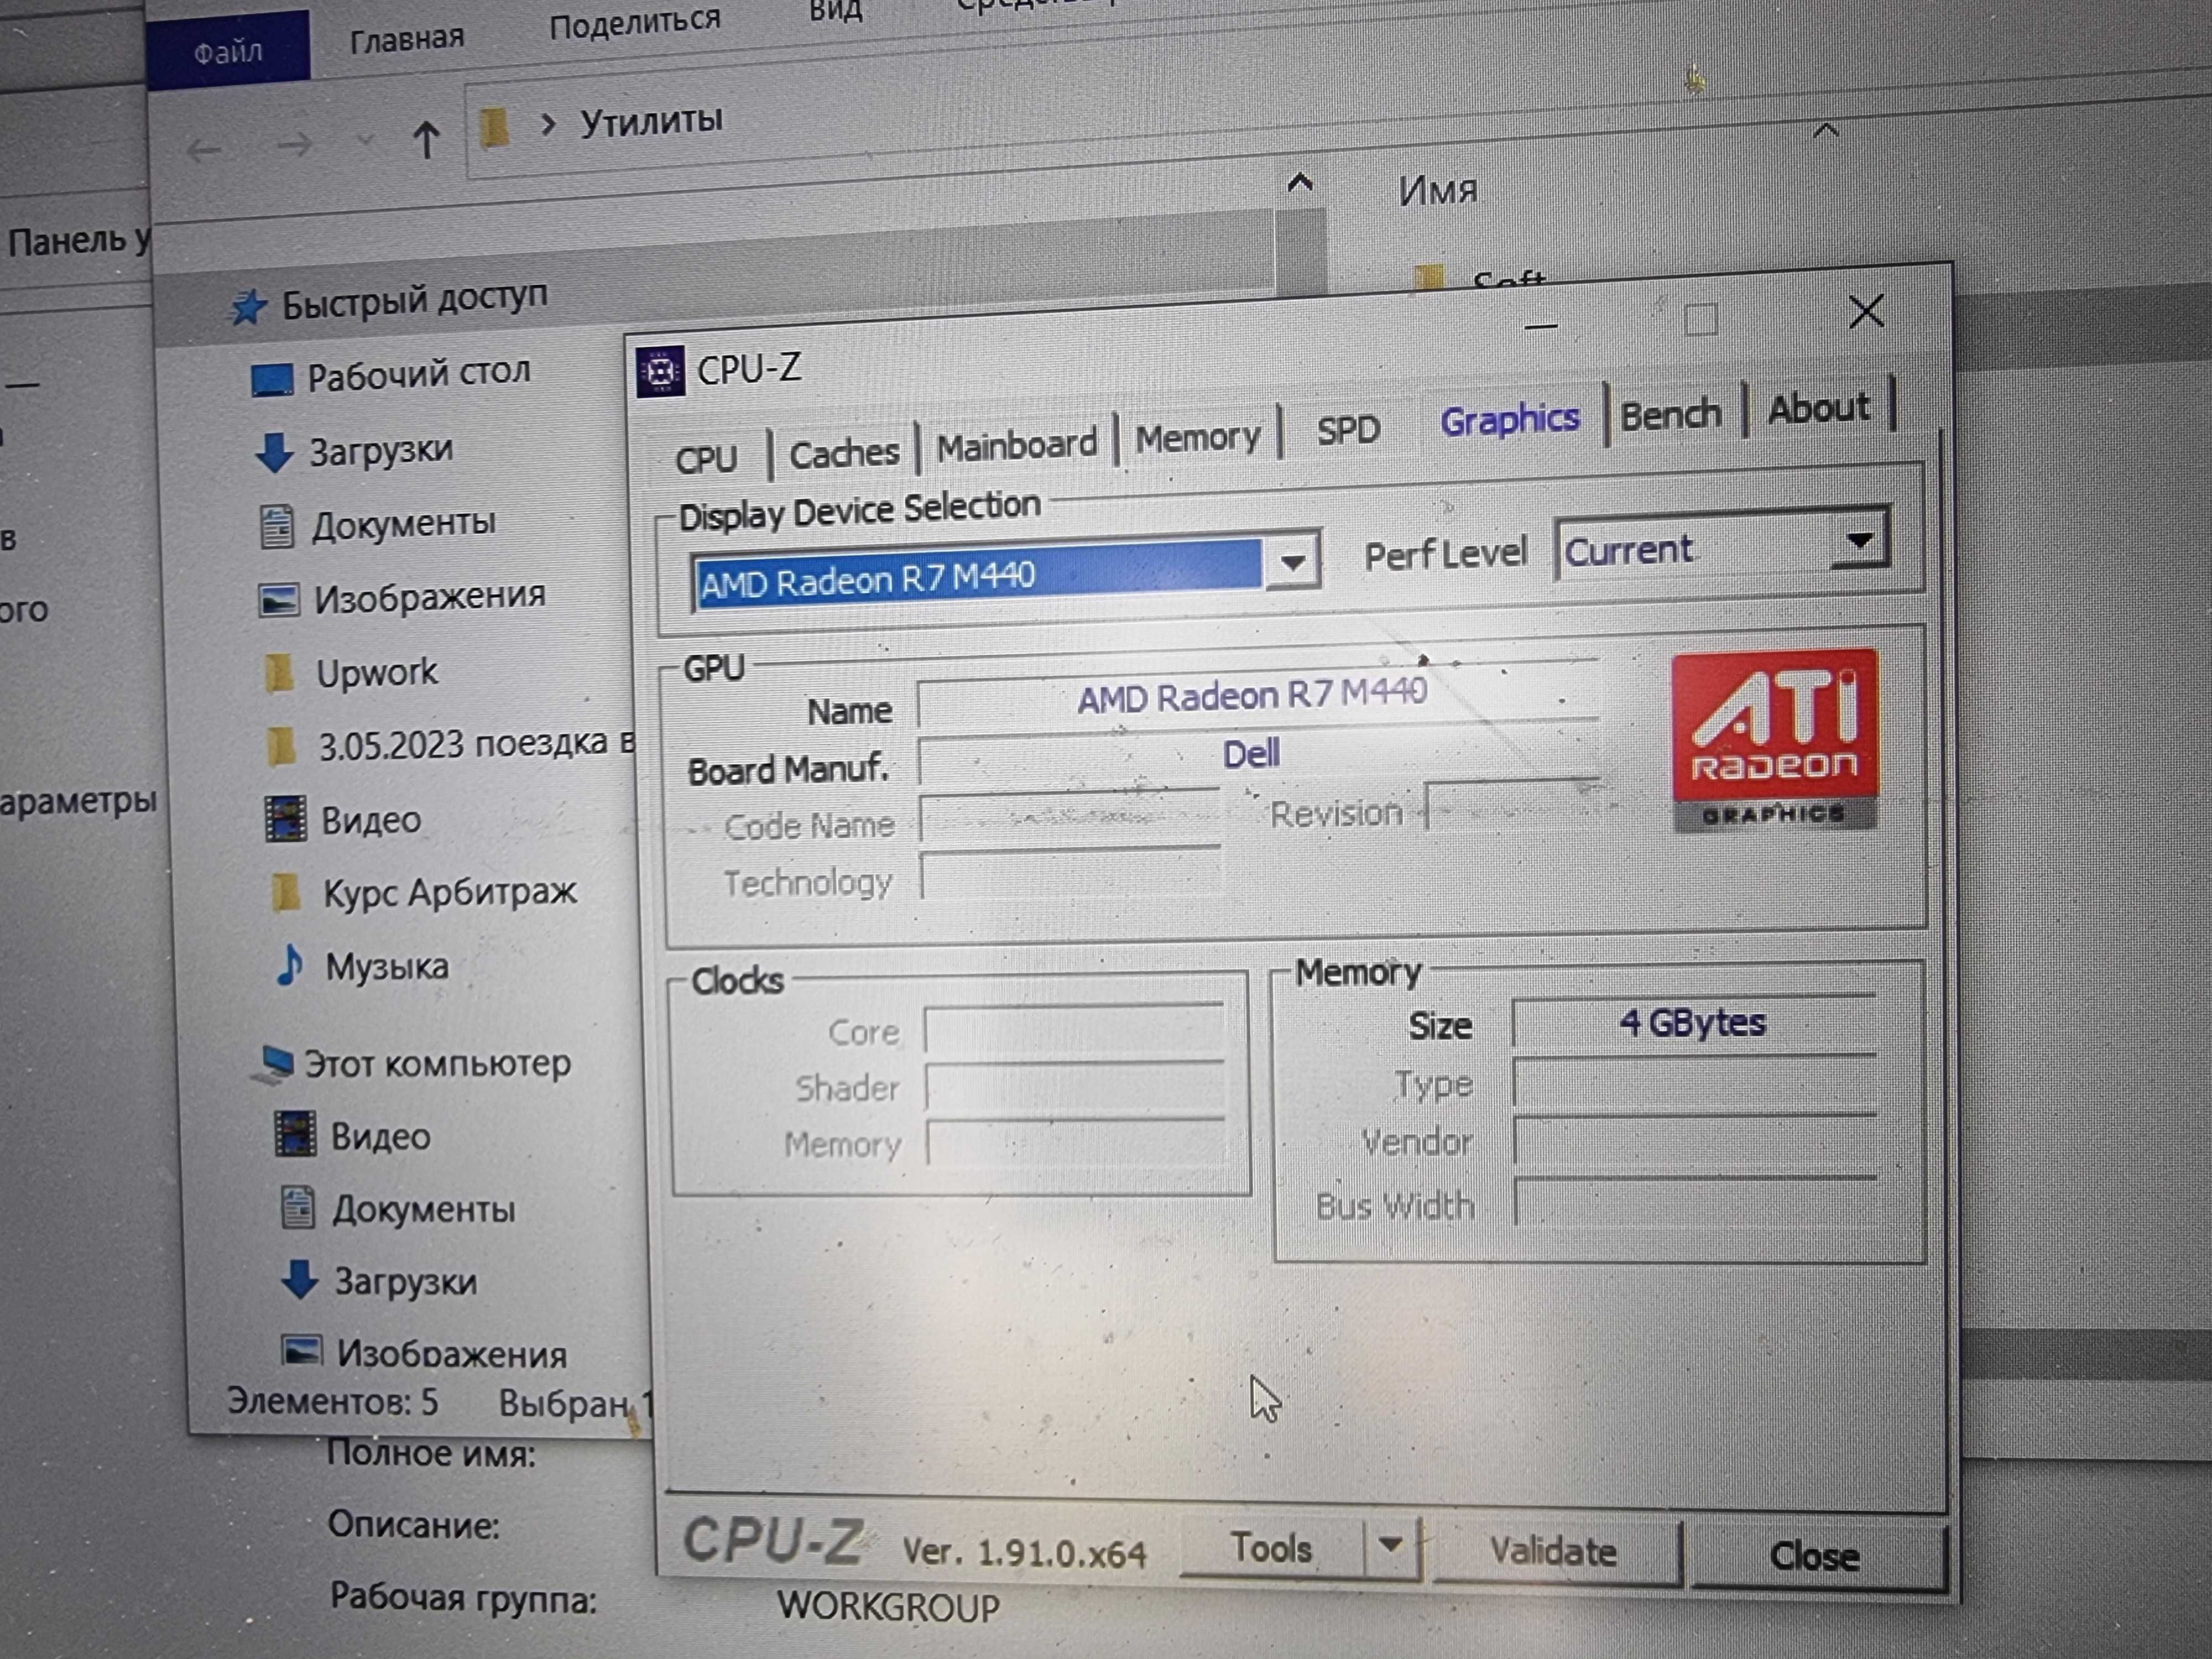
Task: Click the 3.05.2023 поездка folder icon
Action: (x=282, y=746)
